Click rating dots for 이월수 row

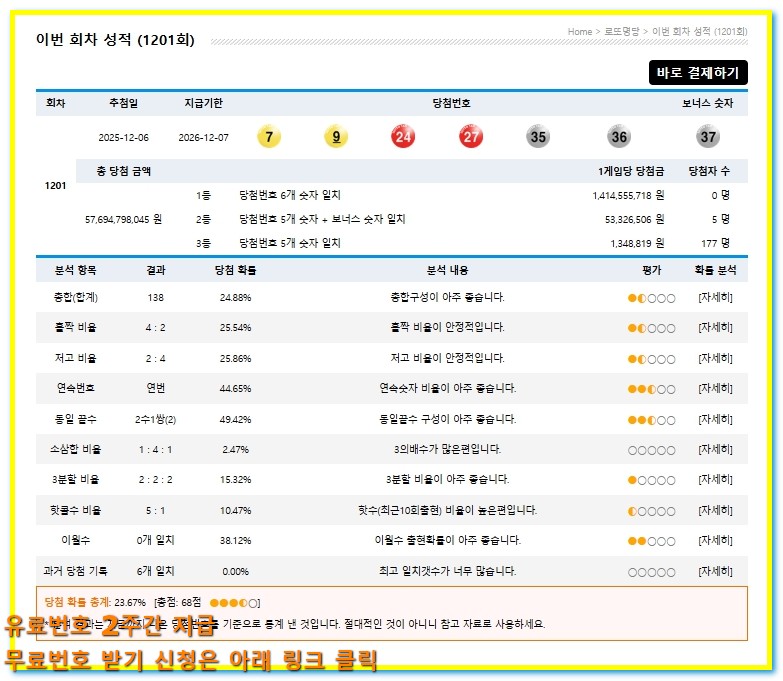pyautogui.click(x=652, y=541)
